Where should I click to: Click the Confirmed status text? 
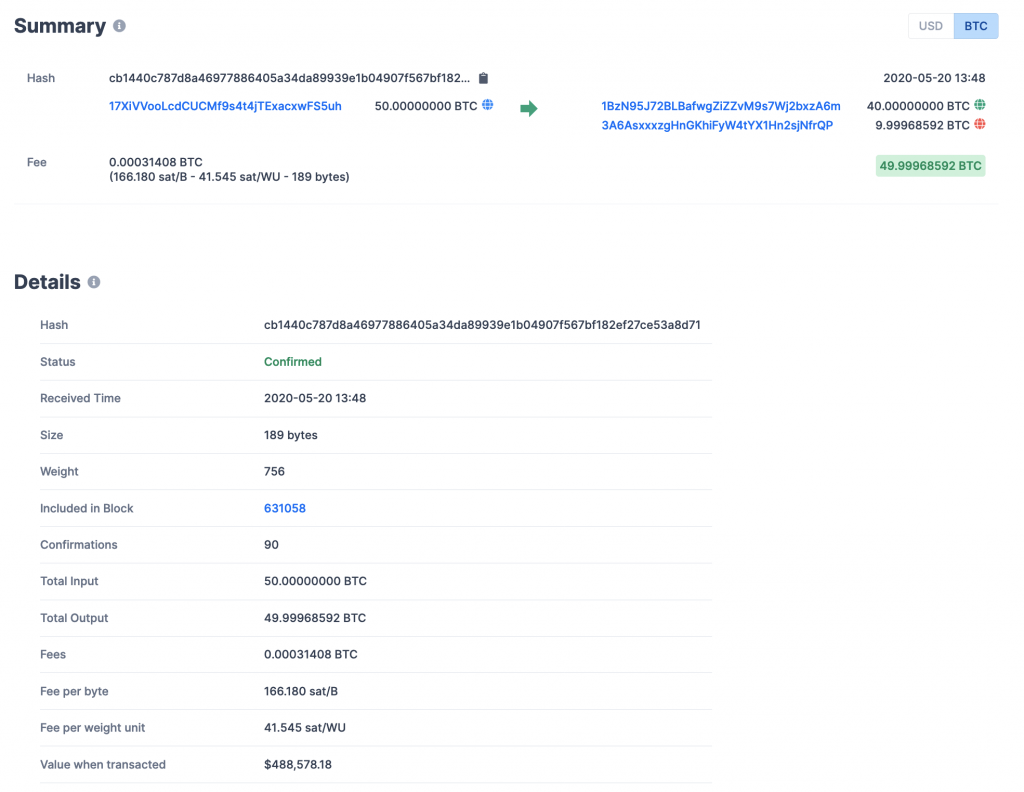coord(292,361)
